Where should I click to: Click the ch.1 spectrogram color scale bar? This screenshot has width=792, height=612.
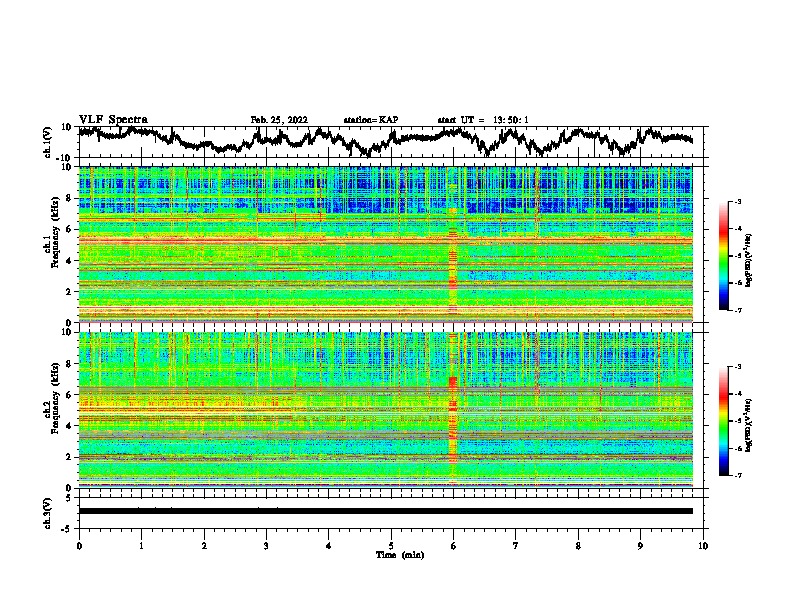(x=723, y=256)
